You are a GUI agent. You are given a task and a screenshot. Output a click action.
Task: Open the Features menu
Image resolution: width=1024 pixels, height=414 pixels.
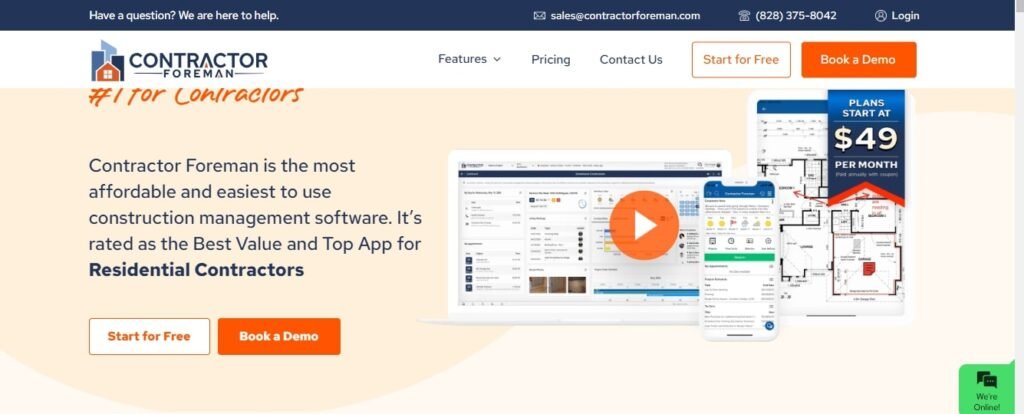click(x=469, y=59)
